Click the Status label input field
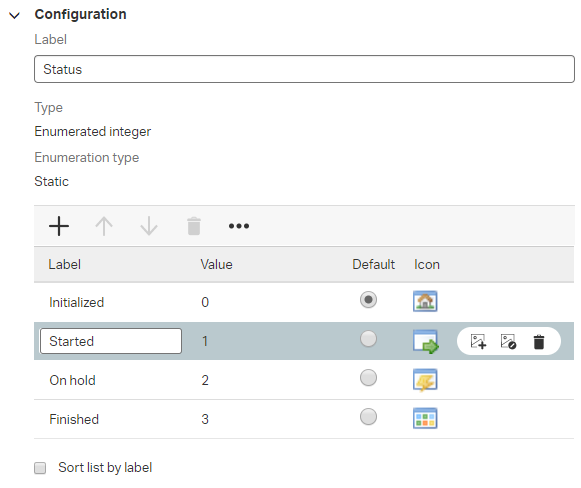Image resolution: width=581 pixels, height=488 pixels. tap(304, 69)
